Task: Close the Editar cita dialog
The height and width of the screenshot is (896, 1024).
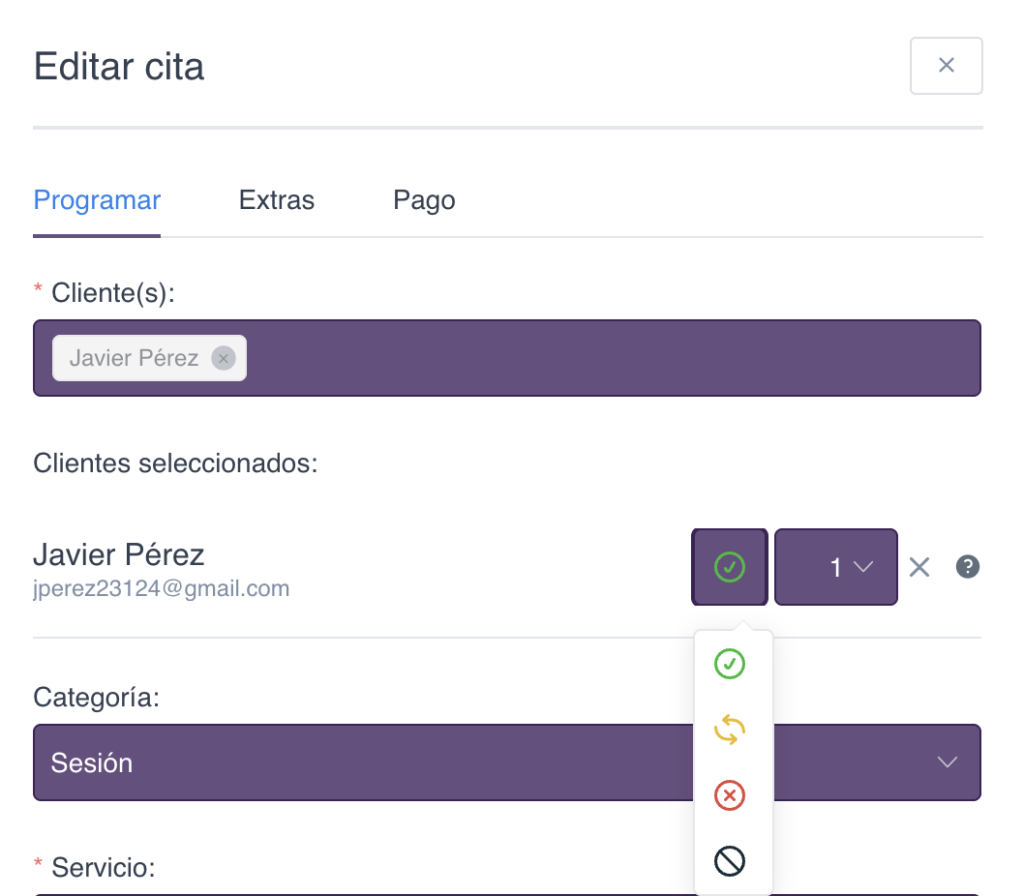Action: pos(946,66)
